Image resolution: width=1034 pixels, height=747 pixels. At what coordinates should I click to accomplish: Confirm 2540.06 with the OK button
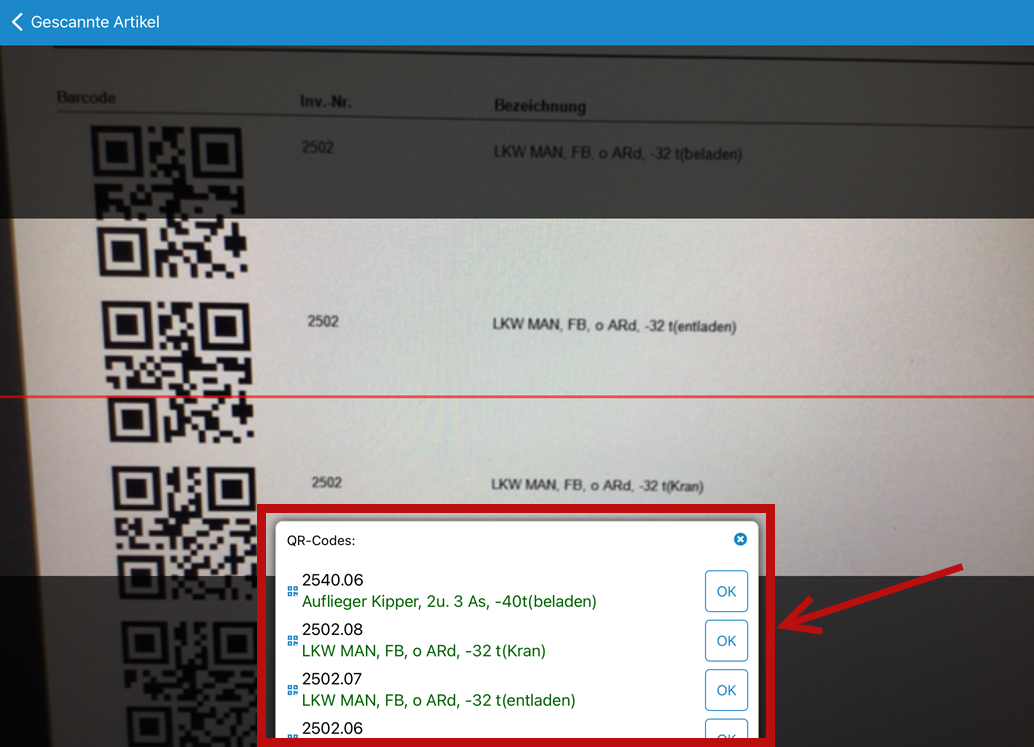[x=726, y=591]
